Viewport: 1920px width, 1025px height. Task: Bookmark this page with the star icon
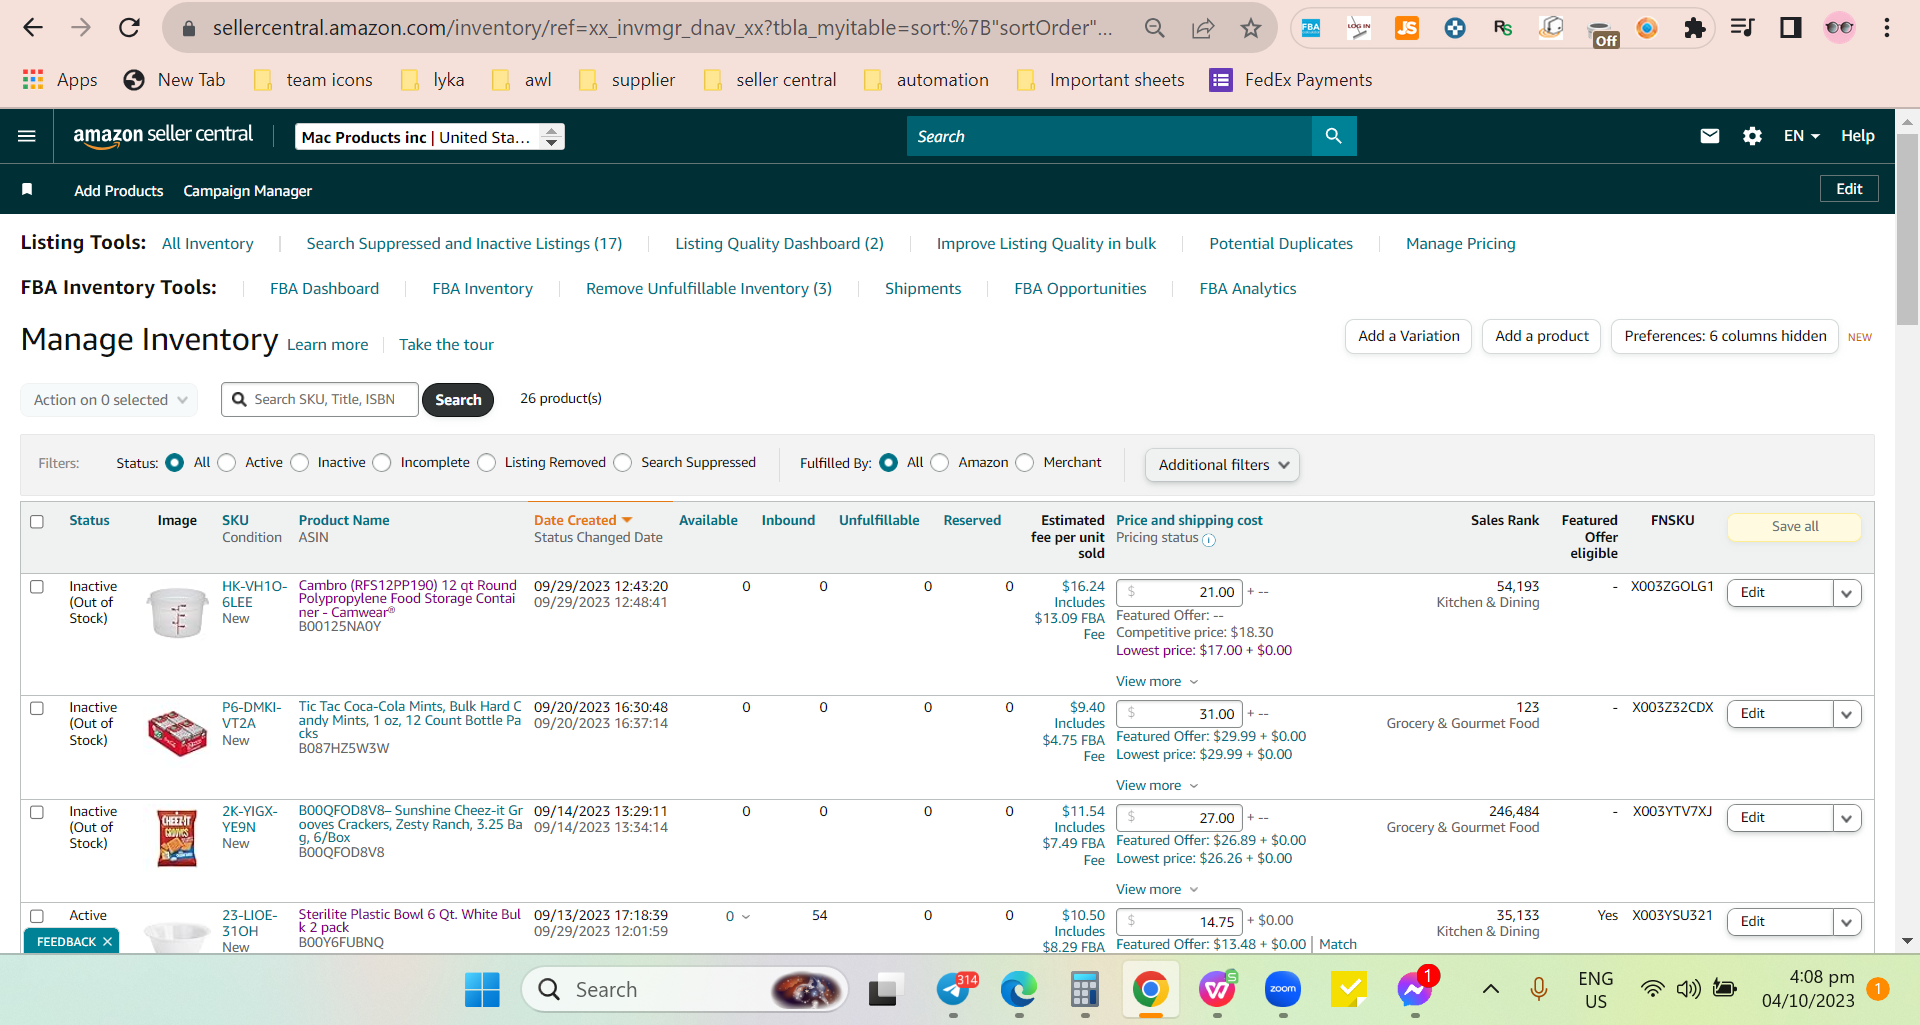pyautogui.click(x=1250, y=28)
